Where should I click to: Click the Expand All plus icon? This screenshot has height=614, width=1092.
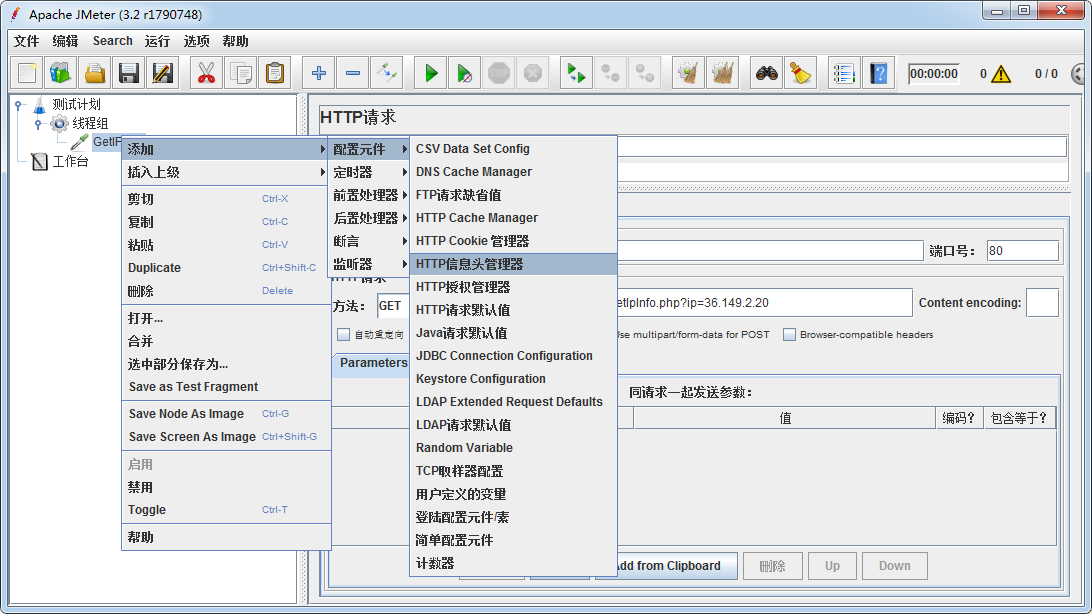pos(319,73)
